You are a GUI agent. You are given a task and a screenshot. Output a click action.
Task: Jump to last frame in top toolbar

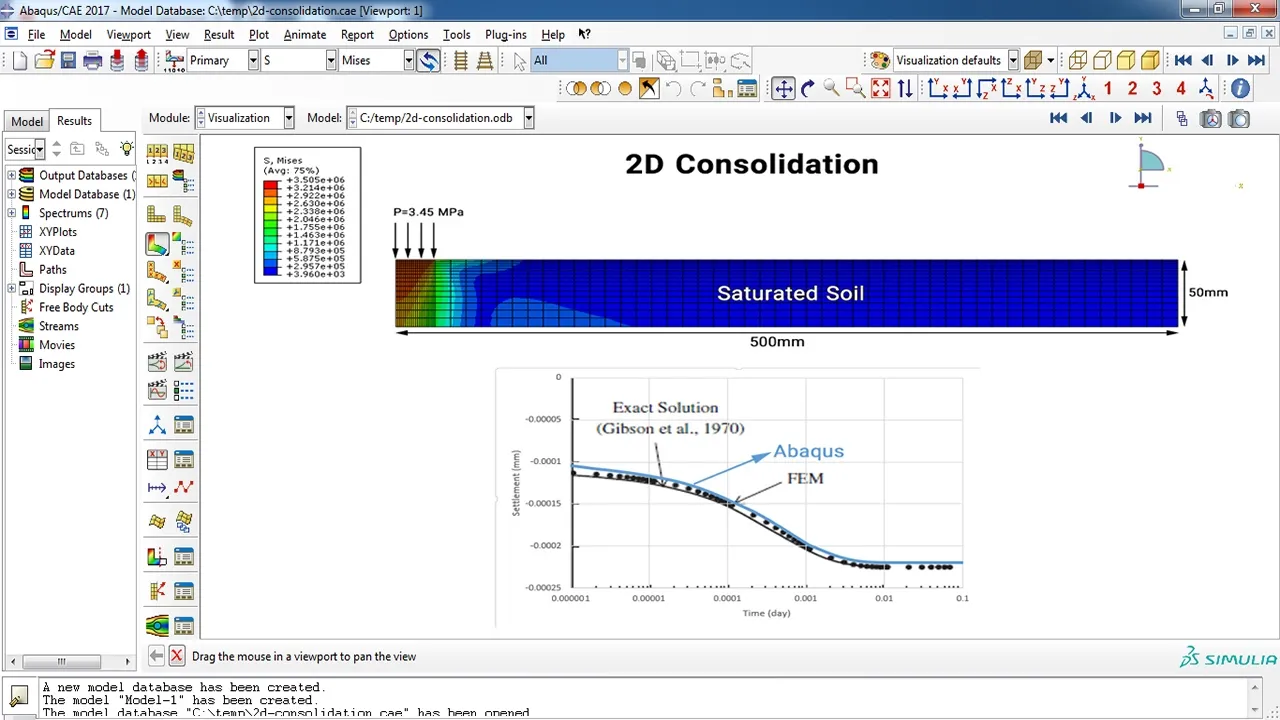(1256, 60)
